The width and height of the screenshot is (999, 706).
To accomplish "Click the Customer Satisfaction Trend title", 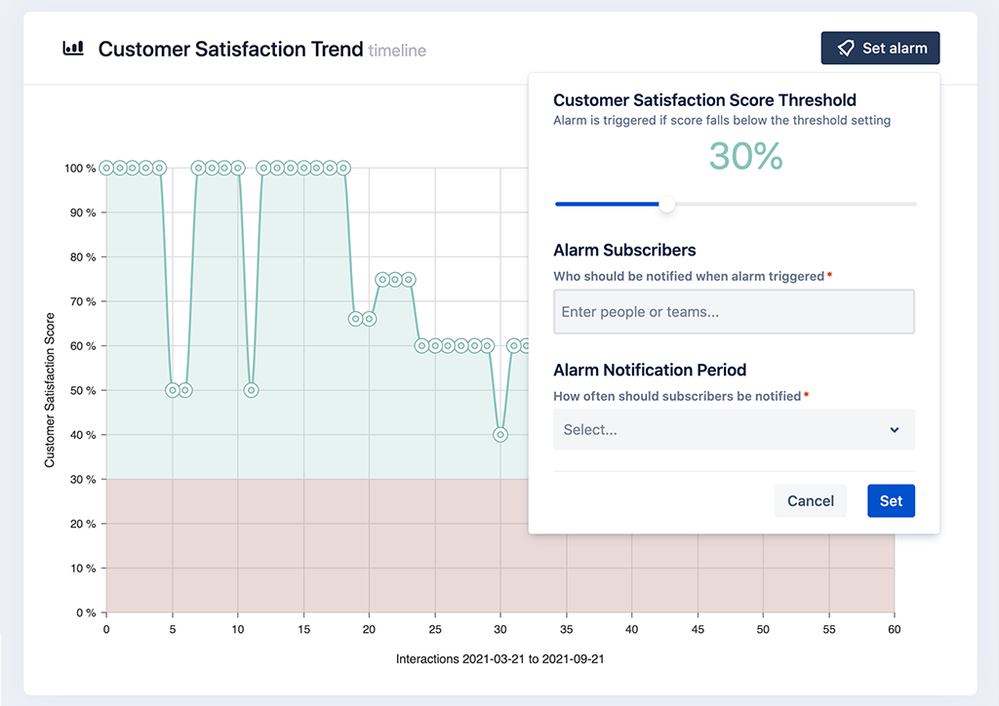I will (231, 49).
